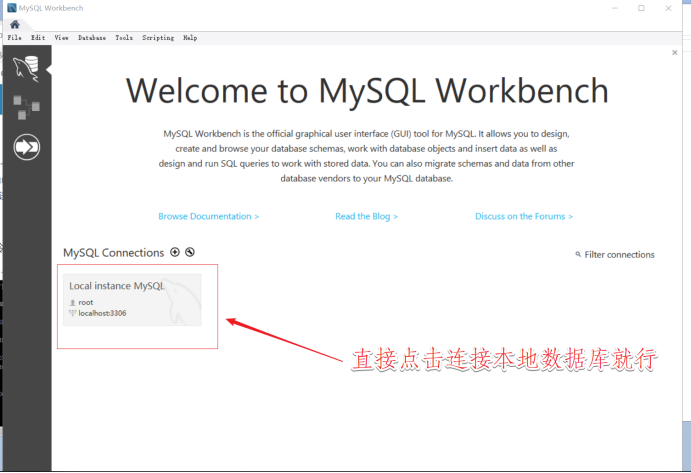Click Discuss on the Forums link
The width and height of the screenshot is (691, 473).
click(x=524, y=216)
